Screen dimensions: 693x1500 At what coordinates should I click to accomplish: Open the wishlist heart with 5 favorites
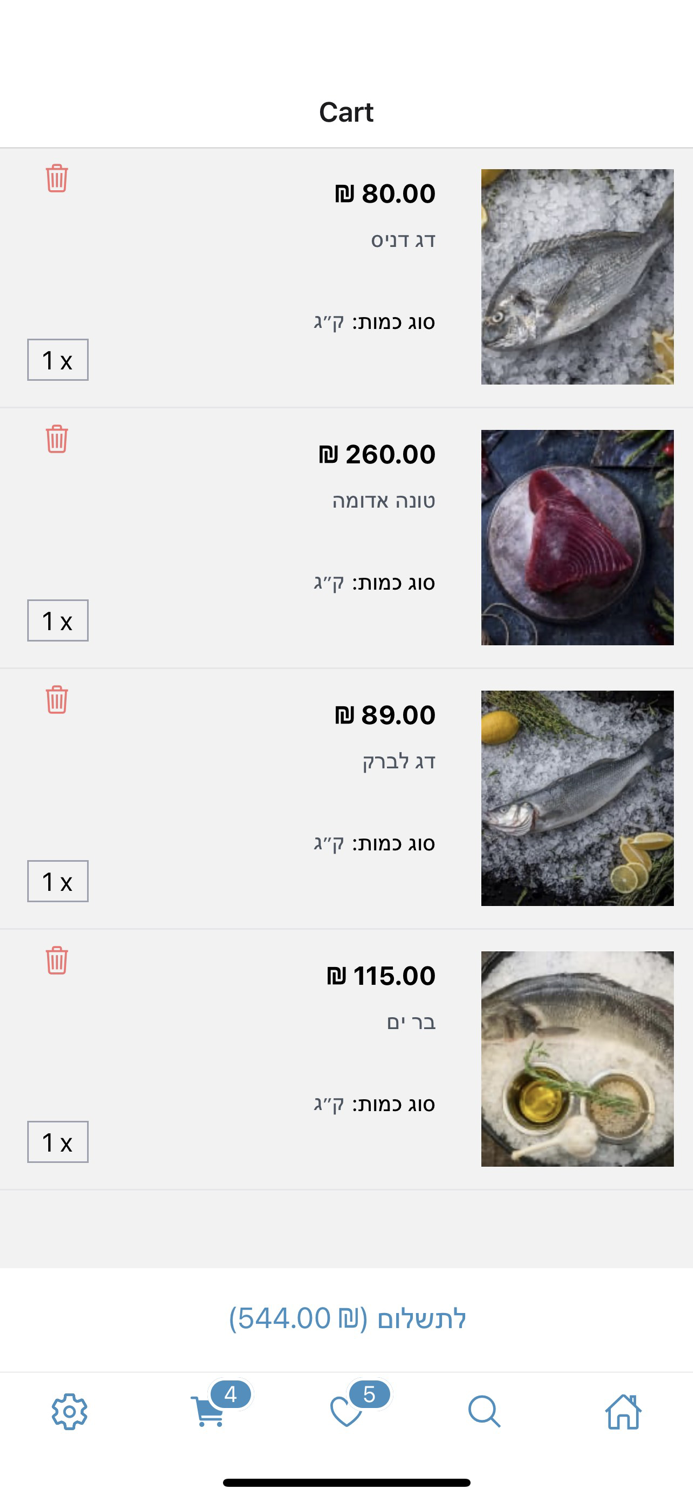point(346,1412)
